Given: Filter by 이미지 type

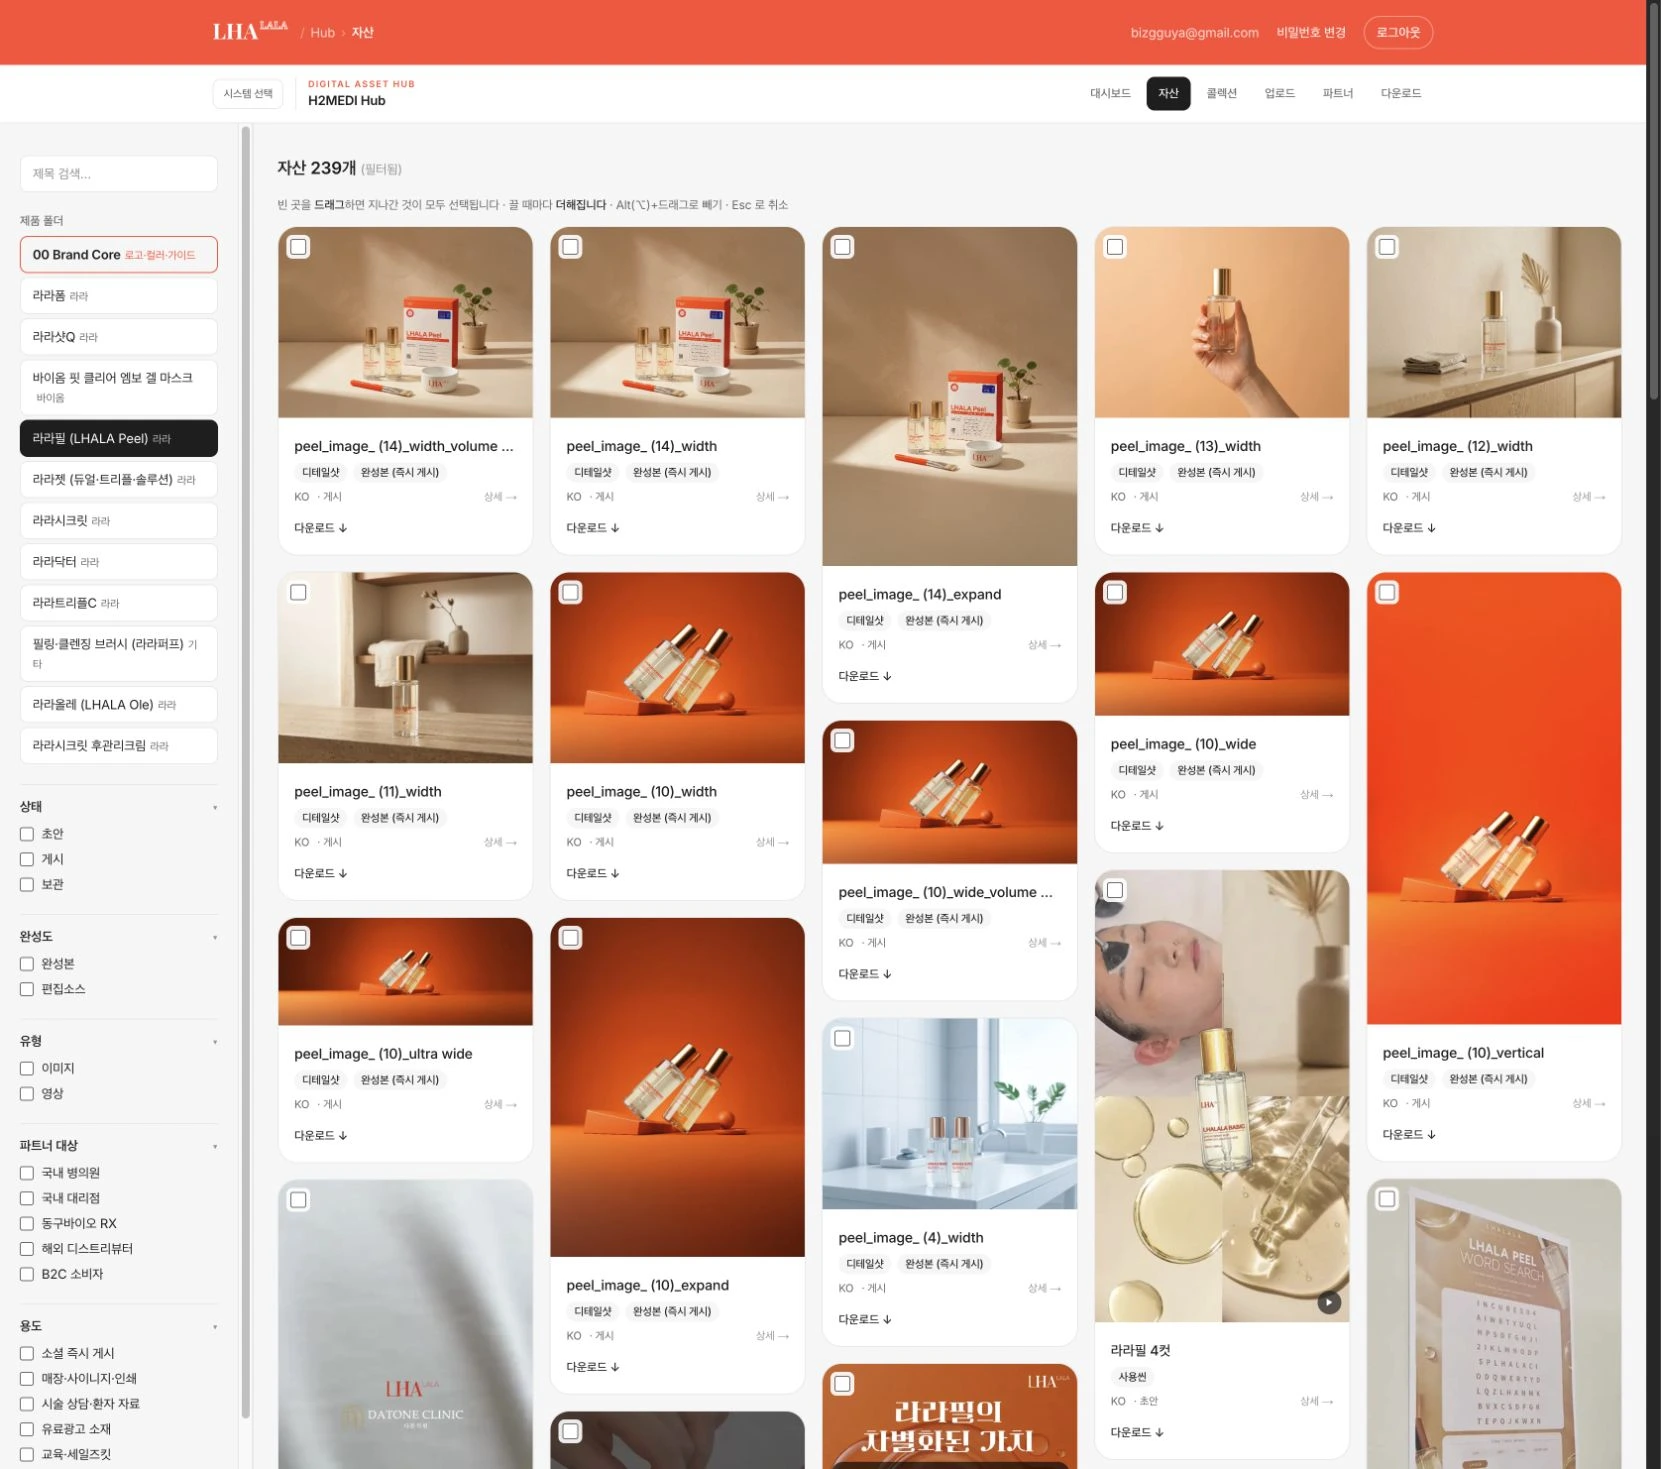Looking at the screenshot, I should [x=27, y=1069].
